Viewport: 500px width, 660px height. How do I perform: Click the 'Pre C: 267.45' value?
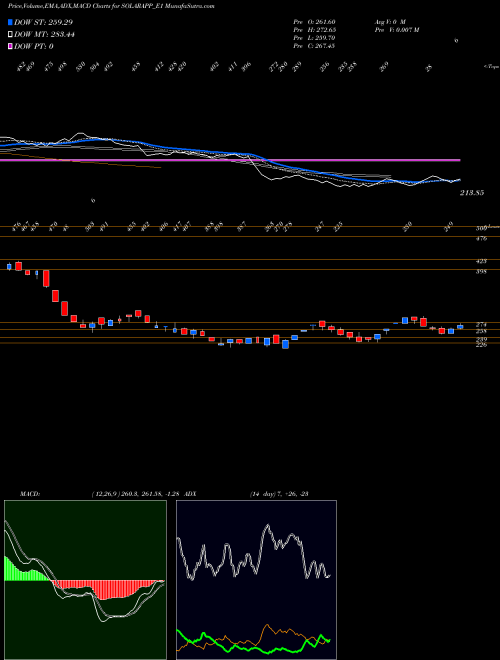pos(314,46)
